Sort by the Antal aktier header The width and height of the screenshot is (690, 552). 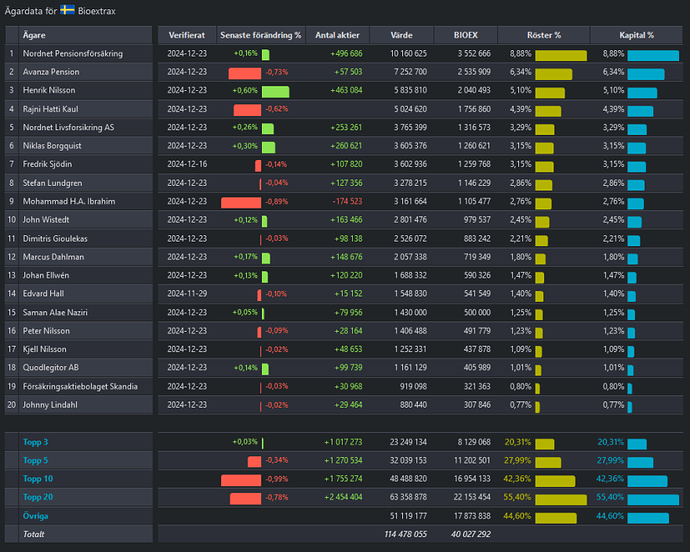point(337,35)
